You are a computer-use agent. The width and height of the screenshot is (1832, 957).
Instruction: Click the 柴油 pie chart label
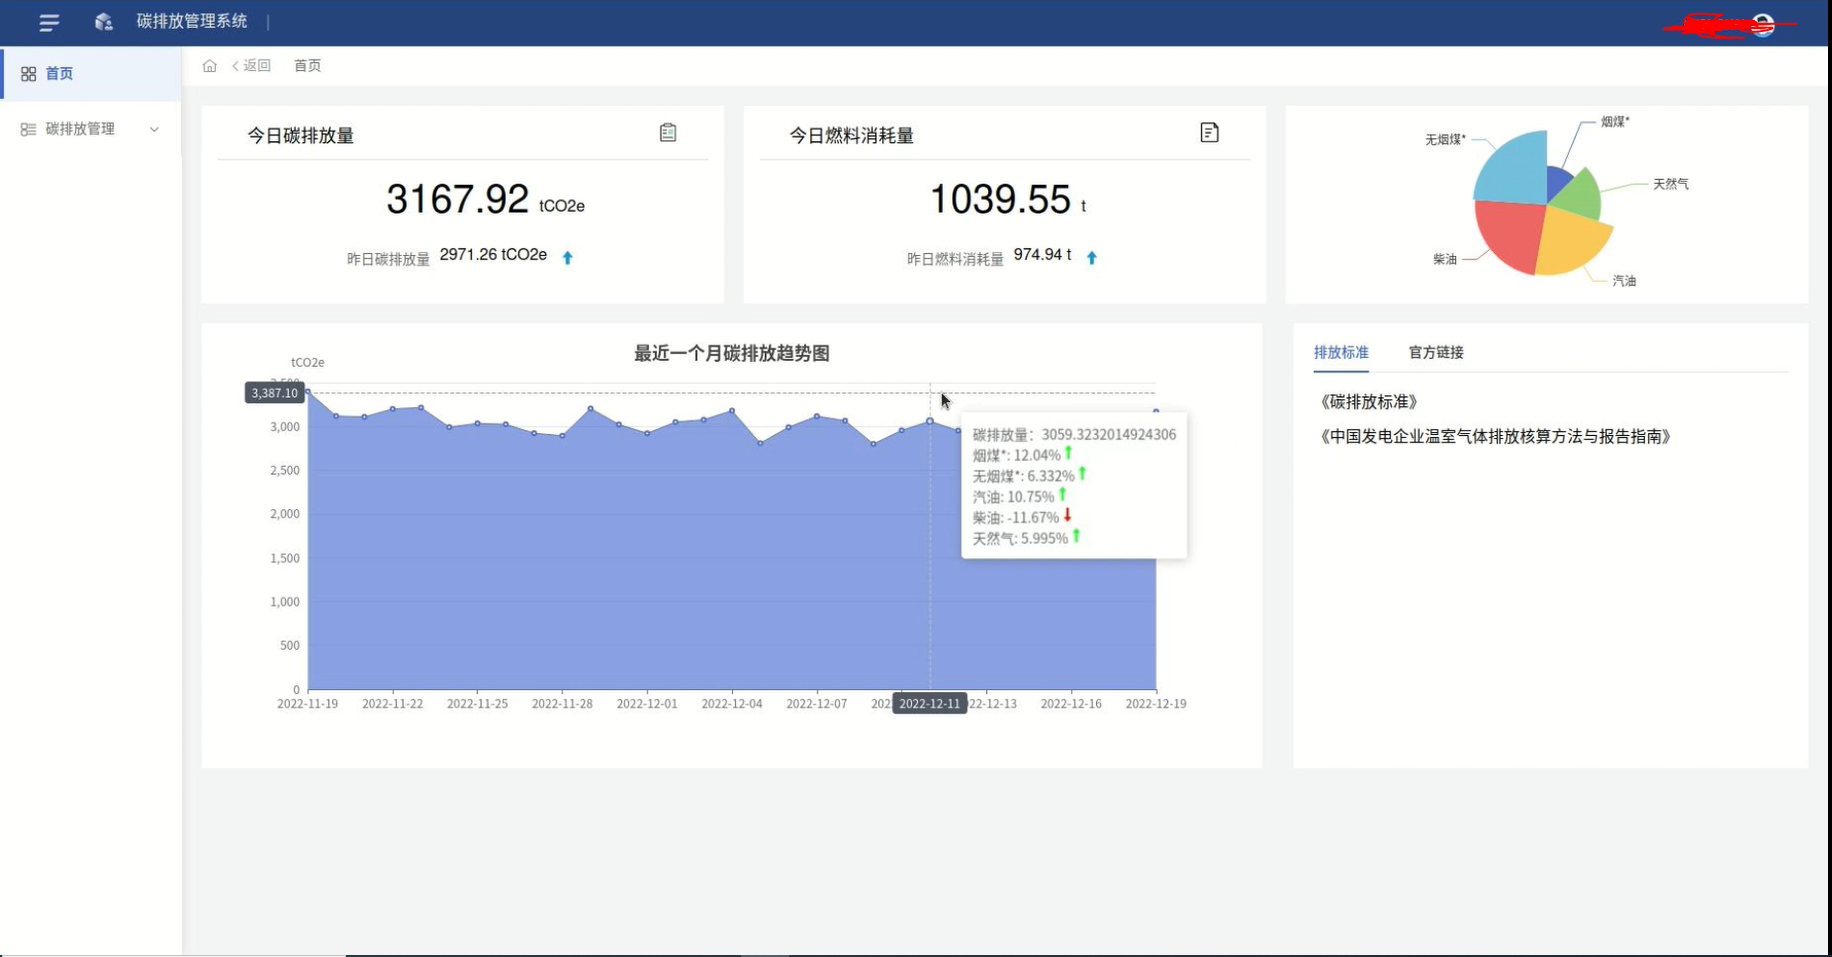click(x=1445, y=259)
